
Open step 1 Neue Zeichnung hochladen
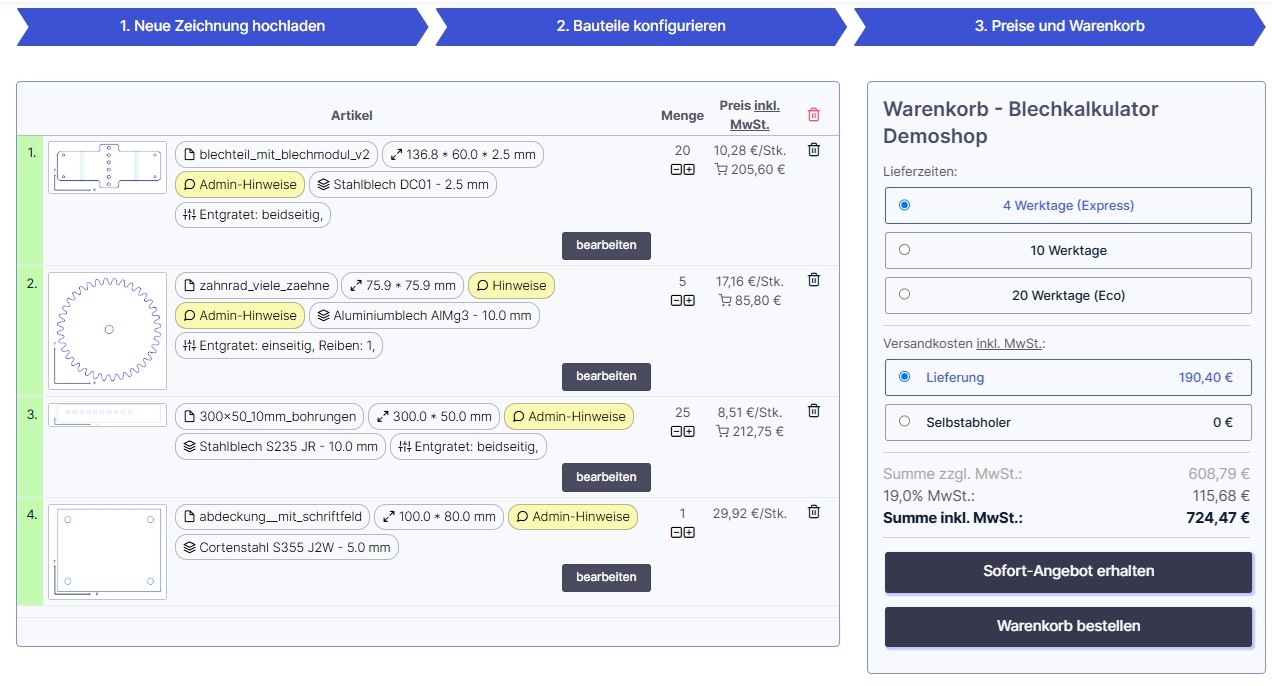coord(222,26)
